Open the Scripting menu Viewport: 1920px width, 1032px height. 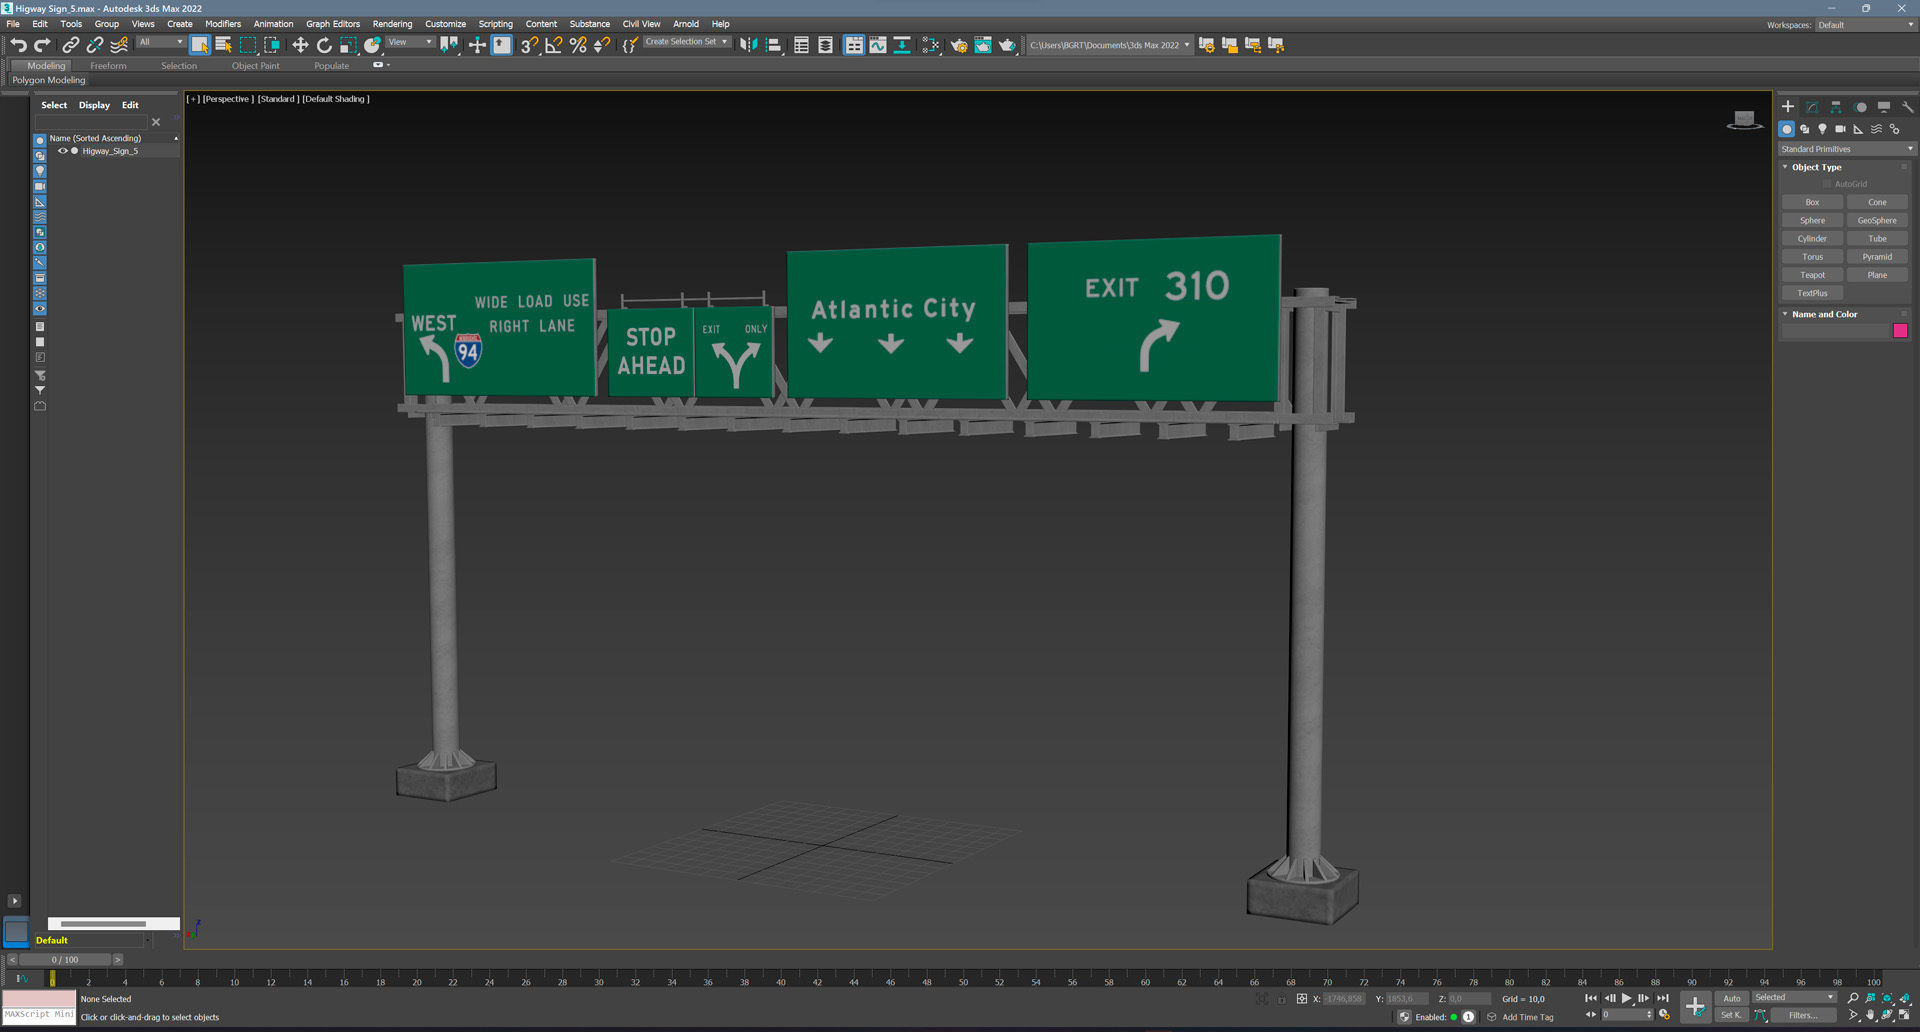495,24
